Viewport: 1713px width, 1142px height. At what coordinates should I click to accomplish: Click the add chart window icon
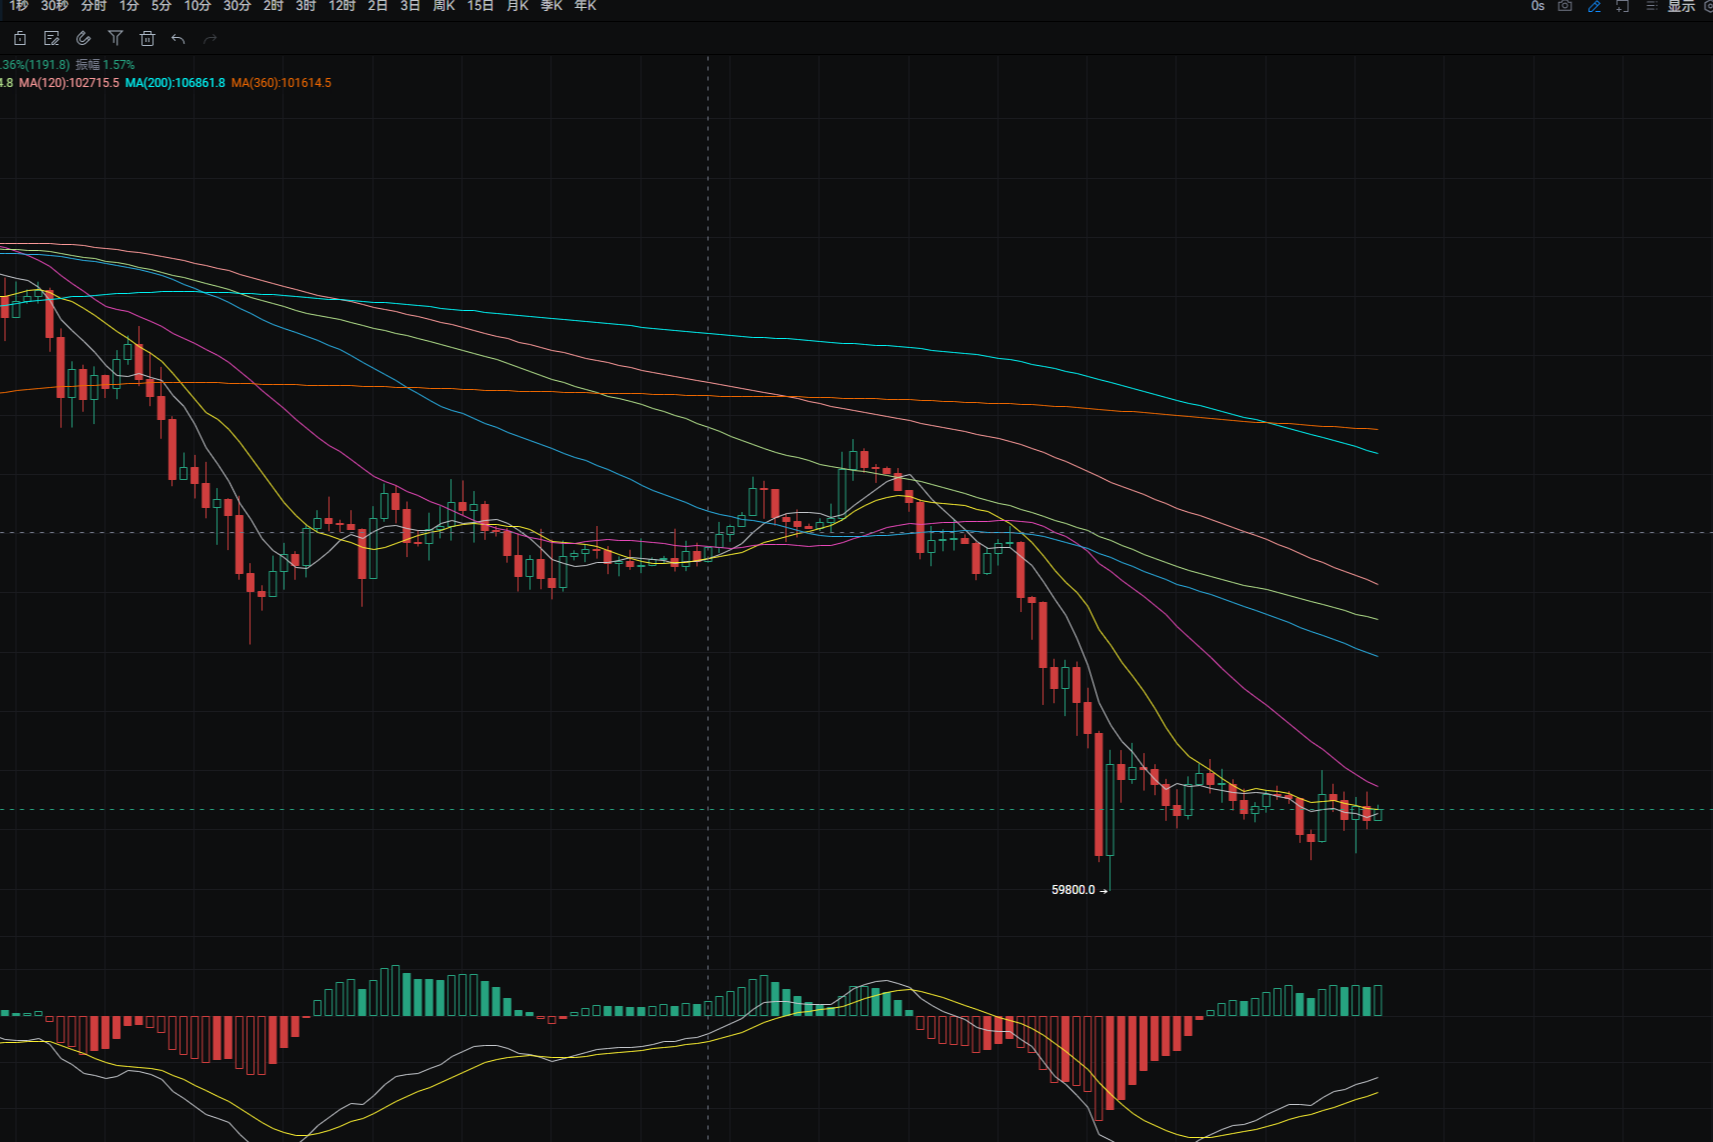(x=1622, y=6)
